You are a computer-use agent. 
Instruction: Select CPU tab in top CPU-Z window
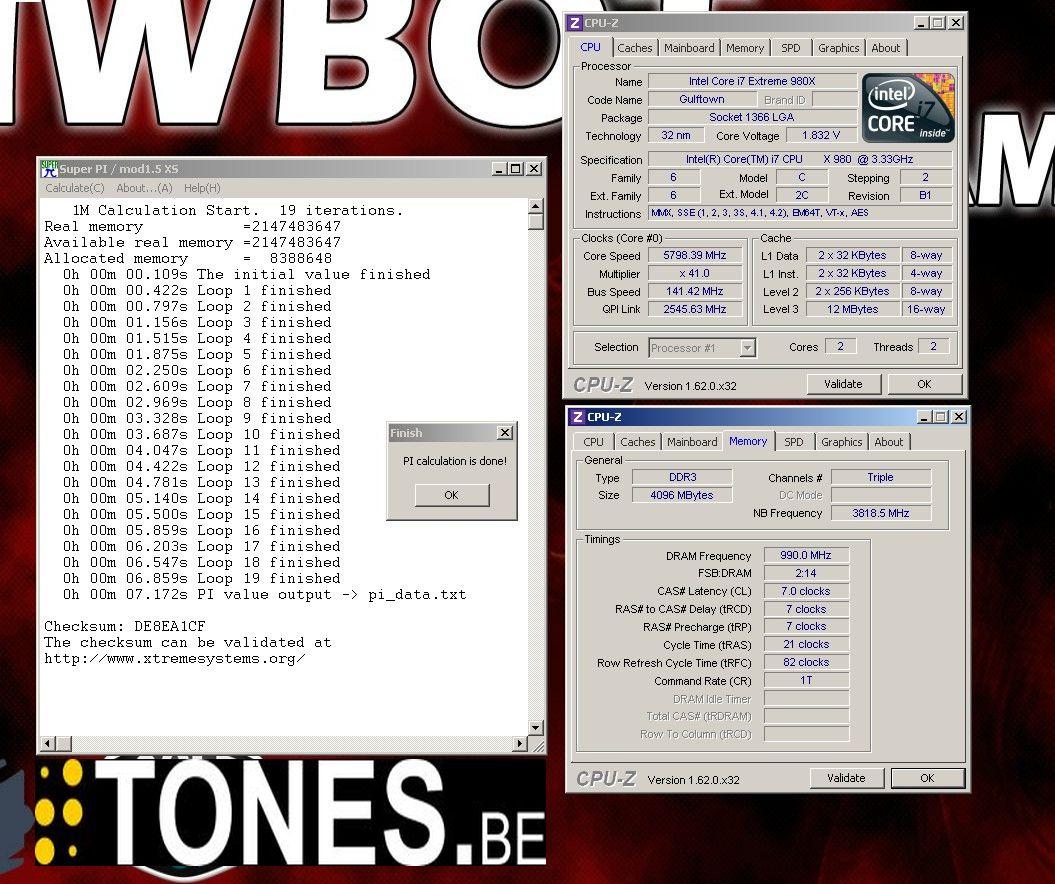tap(590, 47)
